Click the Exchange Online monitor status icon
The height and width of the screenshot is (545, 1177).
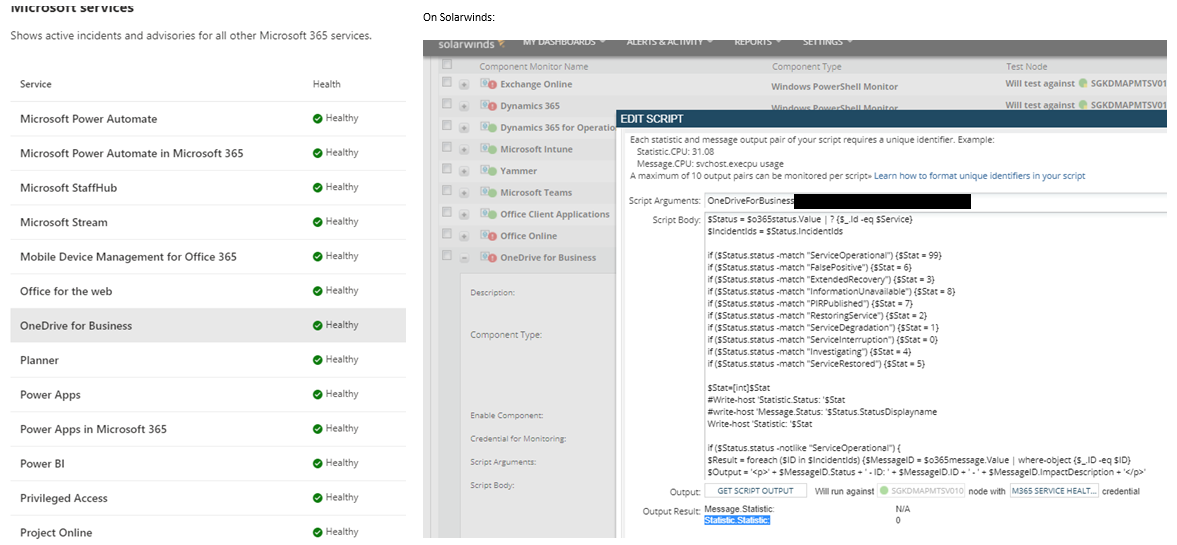pos(489,84)
